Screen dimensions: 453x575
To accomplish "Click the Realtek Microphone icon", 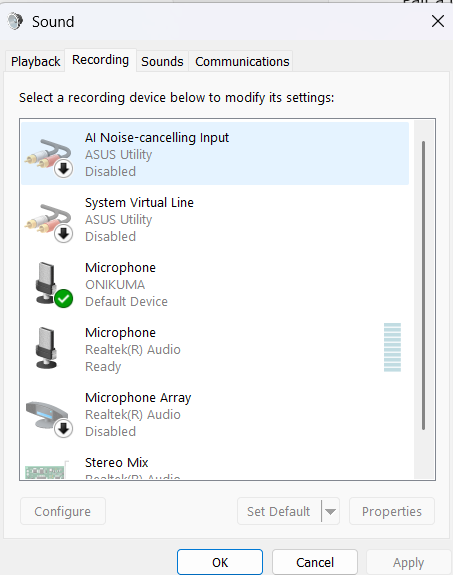I will pos(46,348).
